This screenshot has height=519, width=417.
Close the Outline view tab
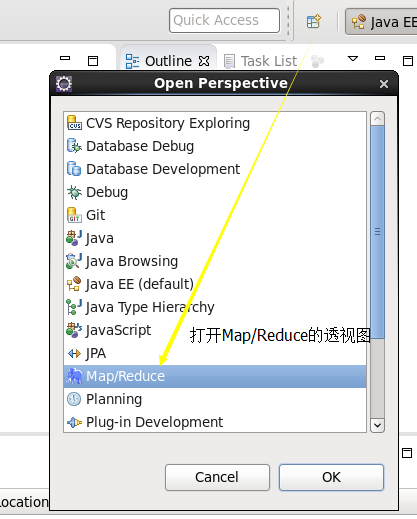204,61
